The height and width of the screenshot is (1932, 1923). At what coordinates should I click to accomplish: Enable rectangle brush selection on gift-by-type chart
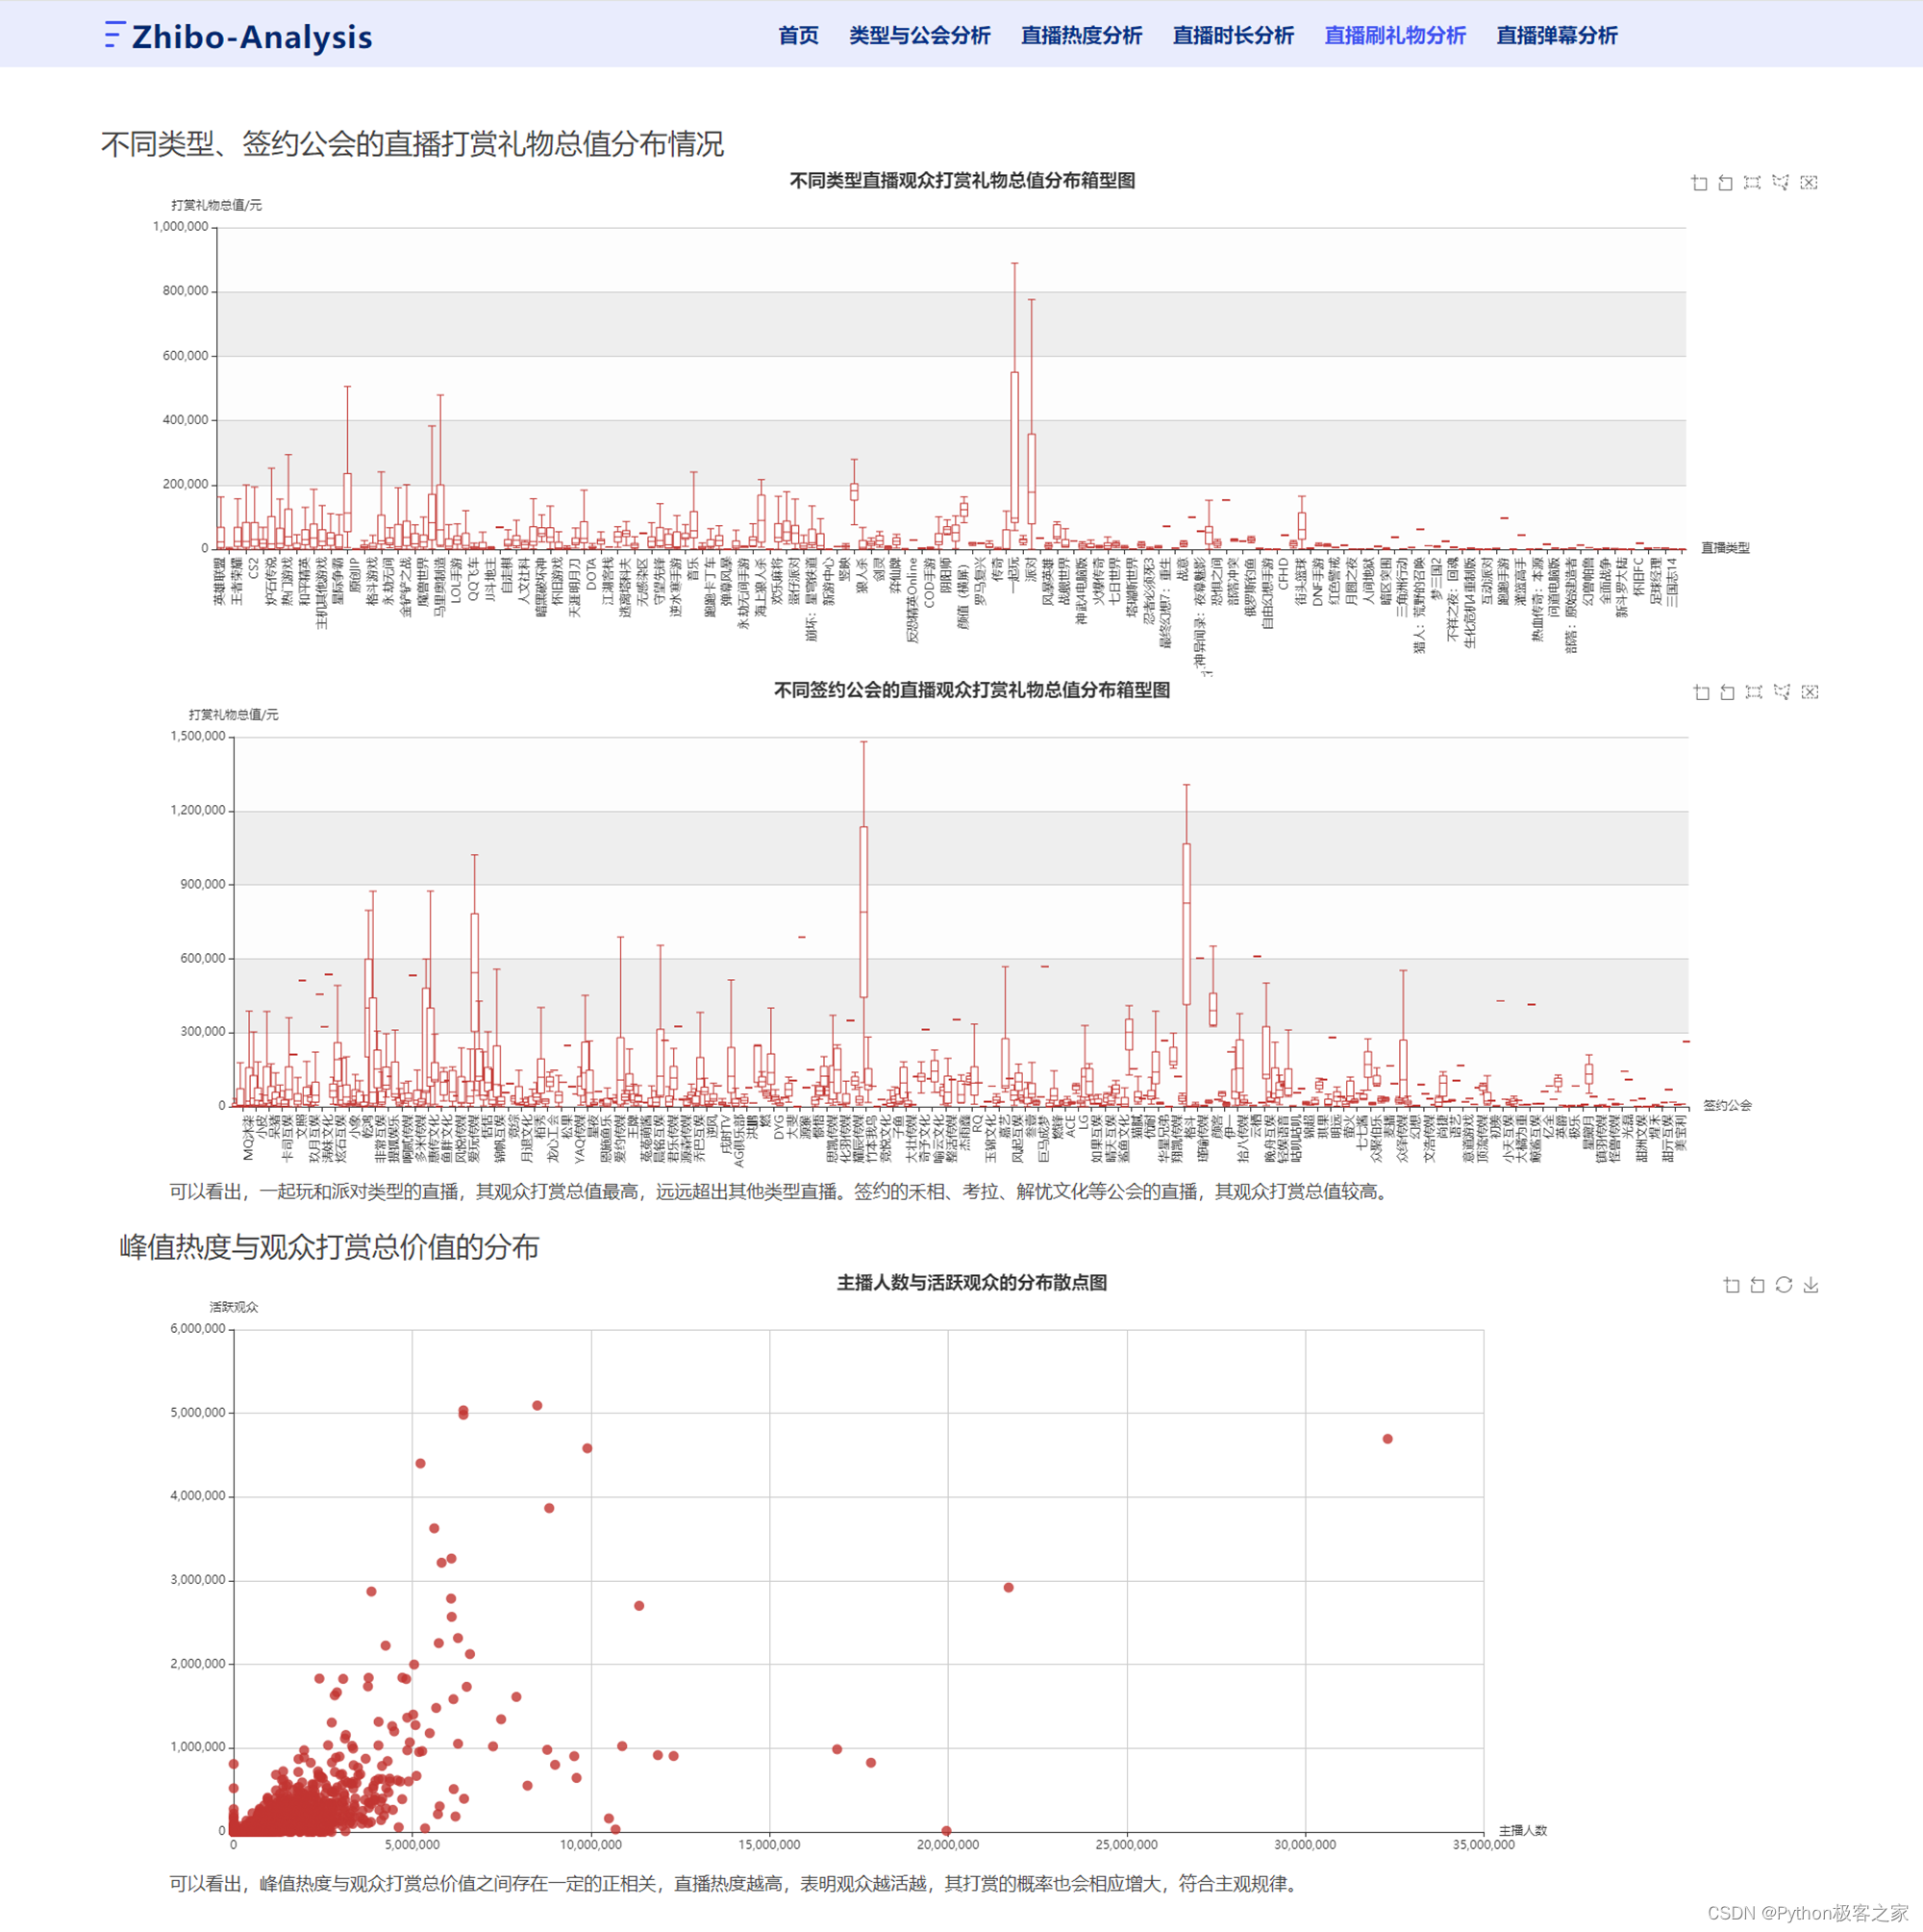click(x=1752, y=183)
